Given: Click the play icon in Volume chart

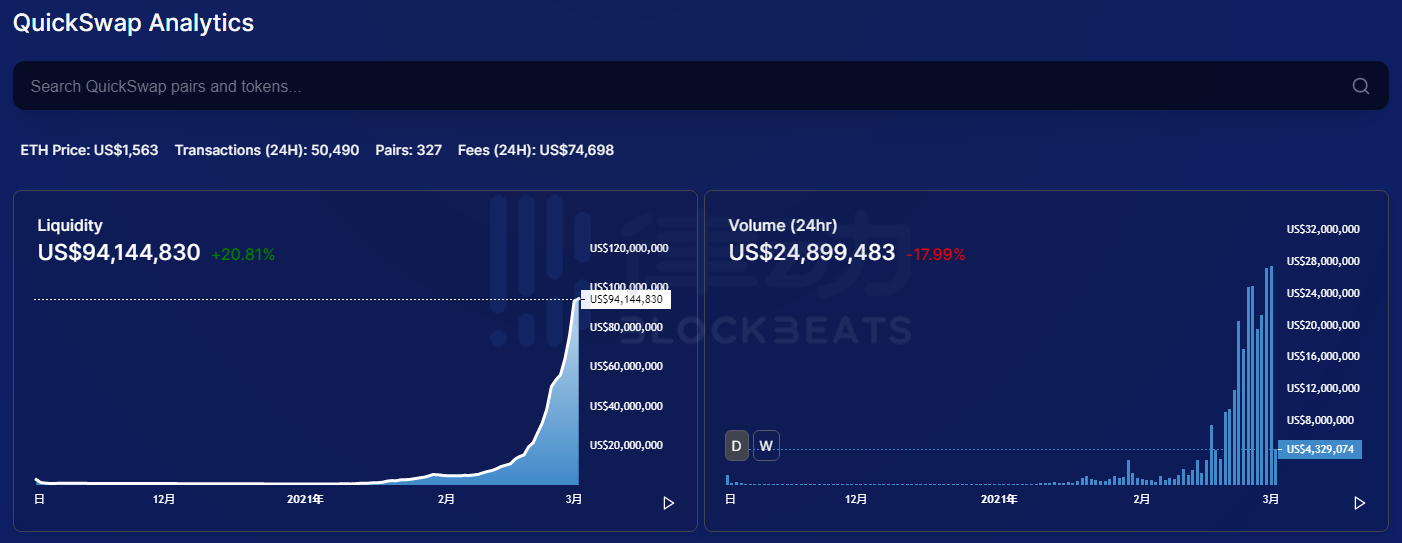Looking at the screenshot, I should [x=1359, y=503].
